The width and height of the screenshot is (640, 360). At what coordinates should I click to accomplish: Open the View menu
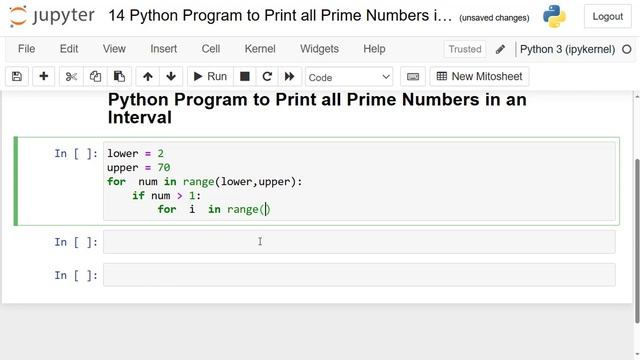pos(114,49)
